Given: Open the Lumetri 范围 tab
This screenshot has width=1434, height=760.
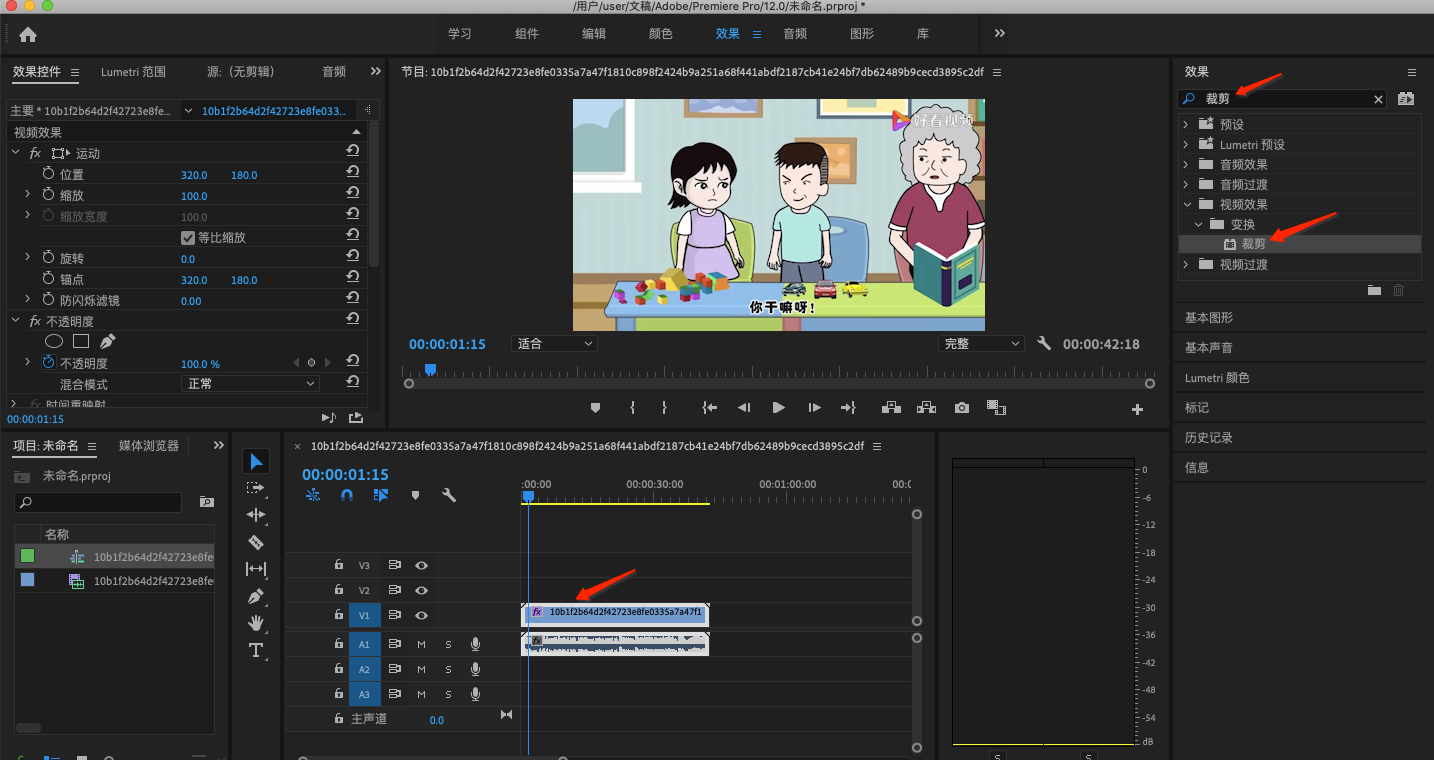Looking at the screenshot, I should click(133, 72).
